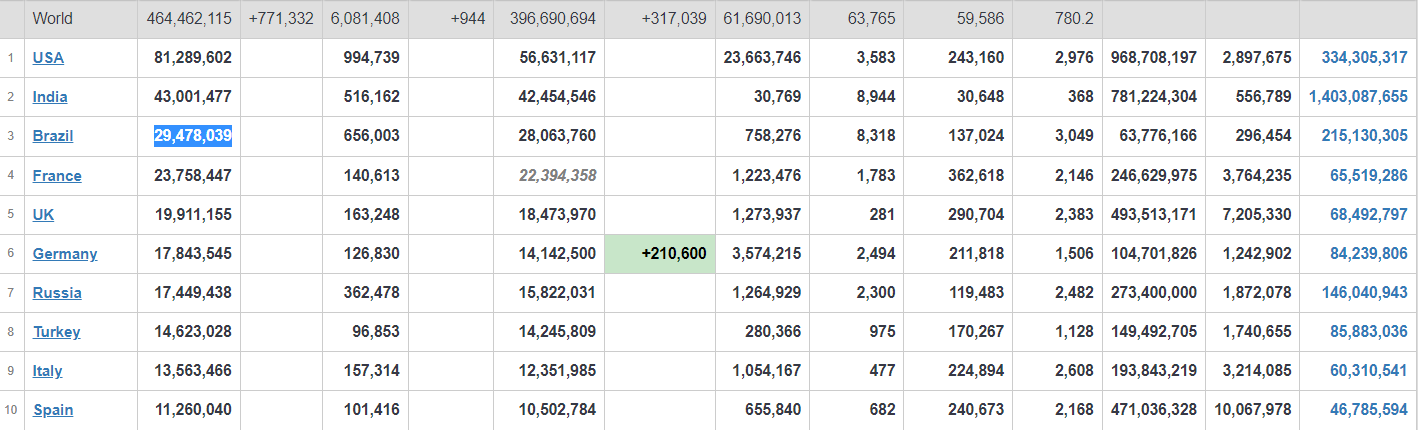This screenshot has width=1418, height=430.
Task: Open the Spain country link
Action: coord(53,410)
